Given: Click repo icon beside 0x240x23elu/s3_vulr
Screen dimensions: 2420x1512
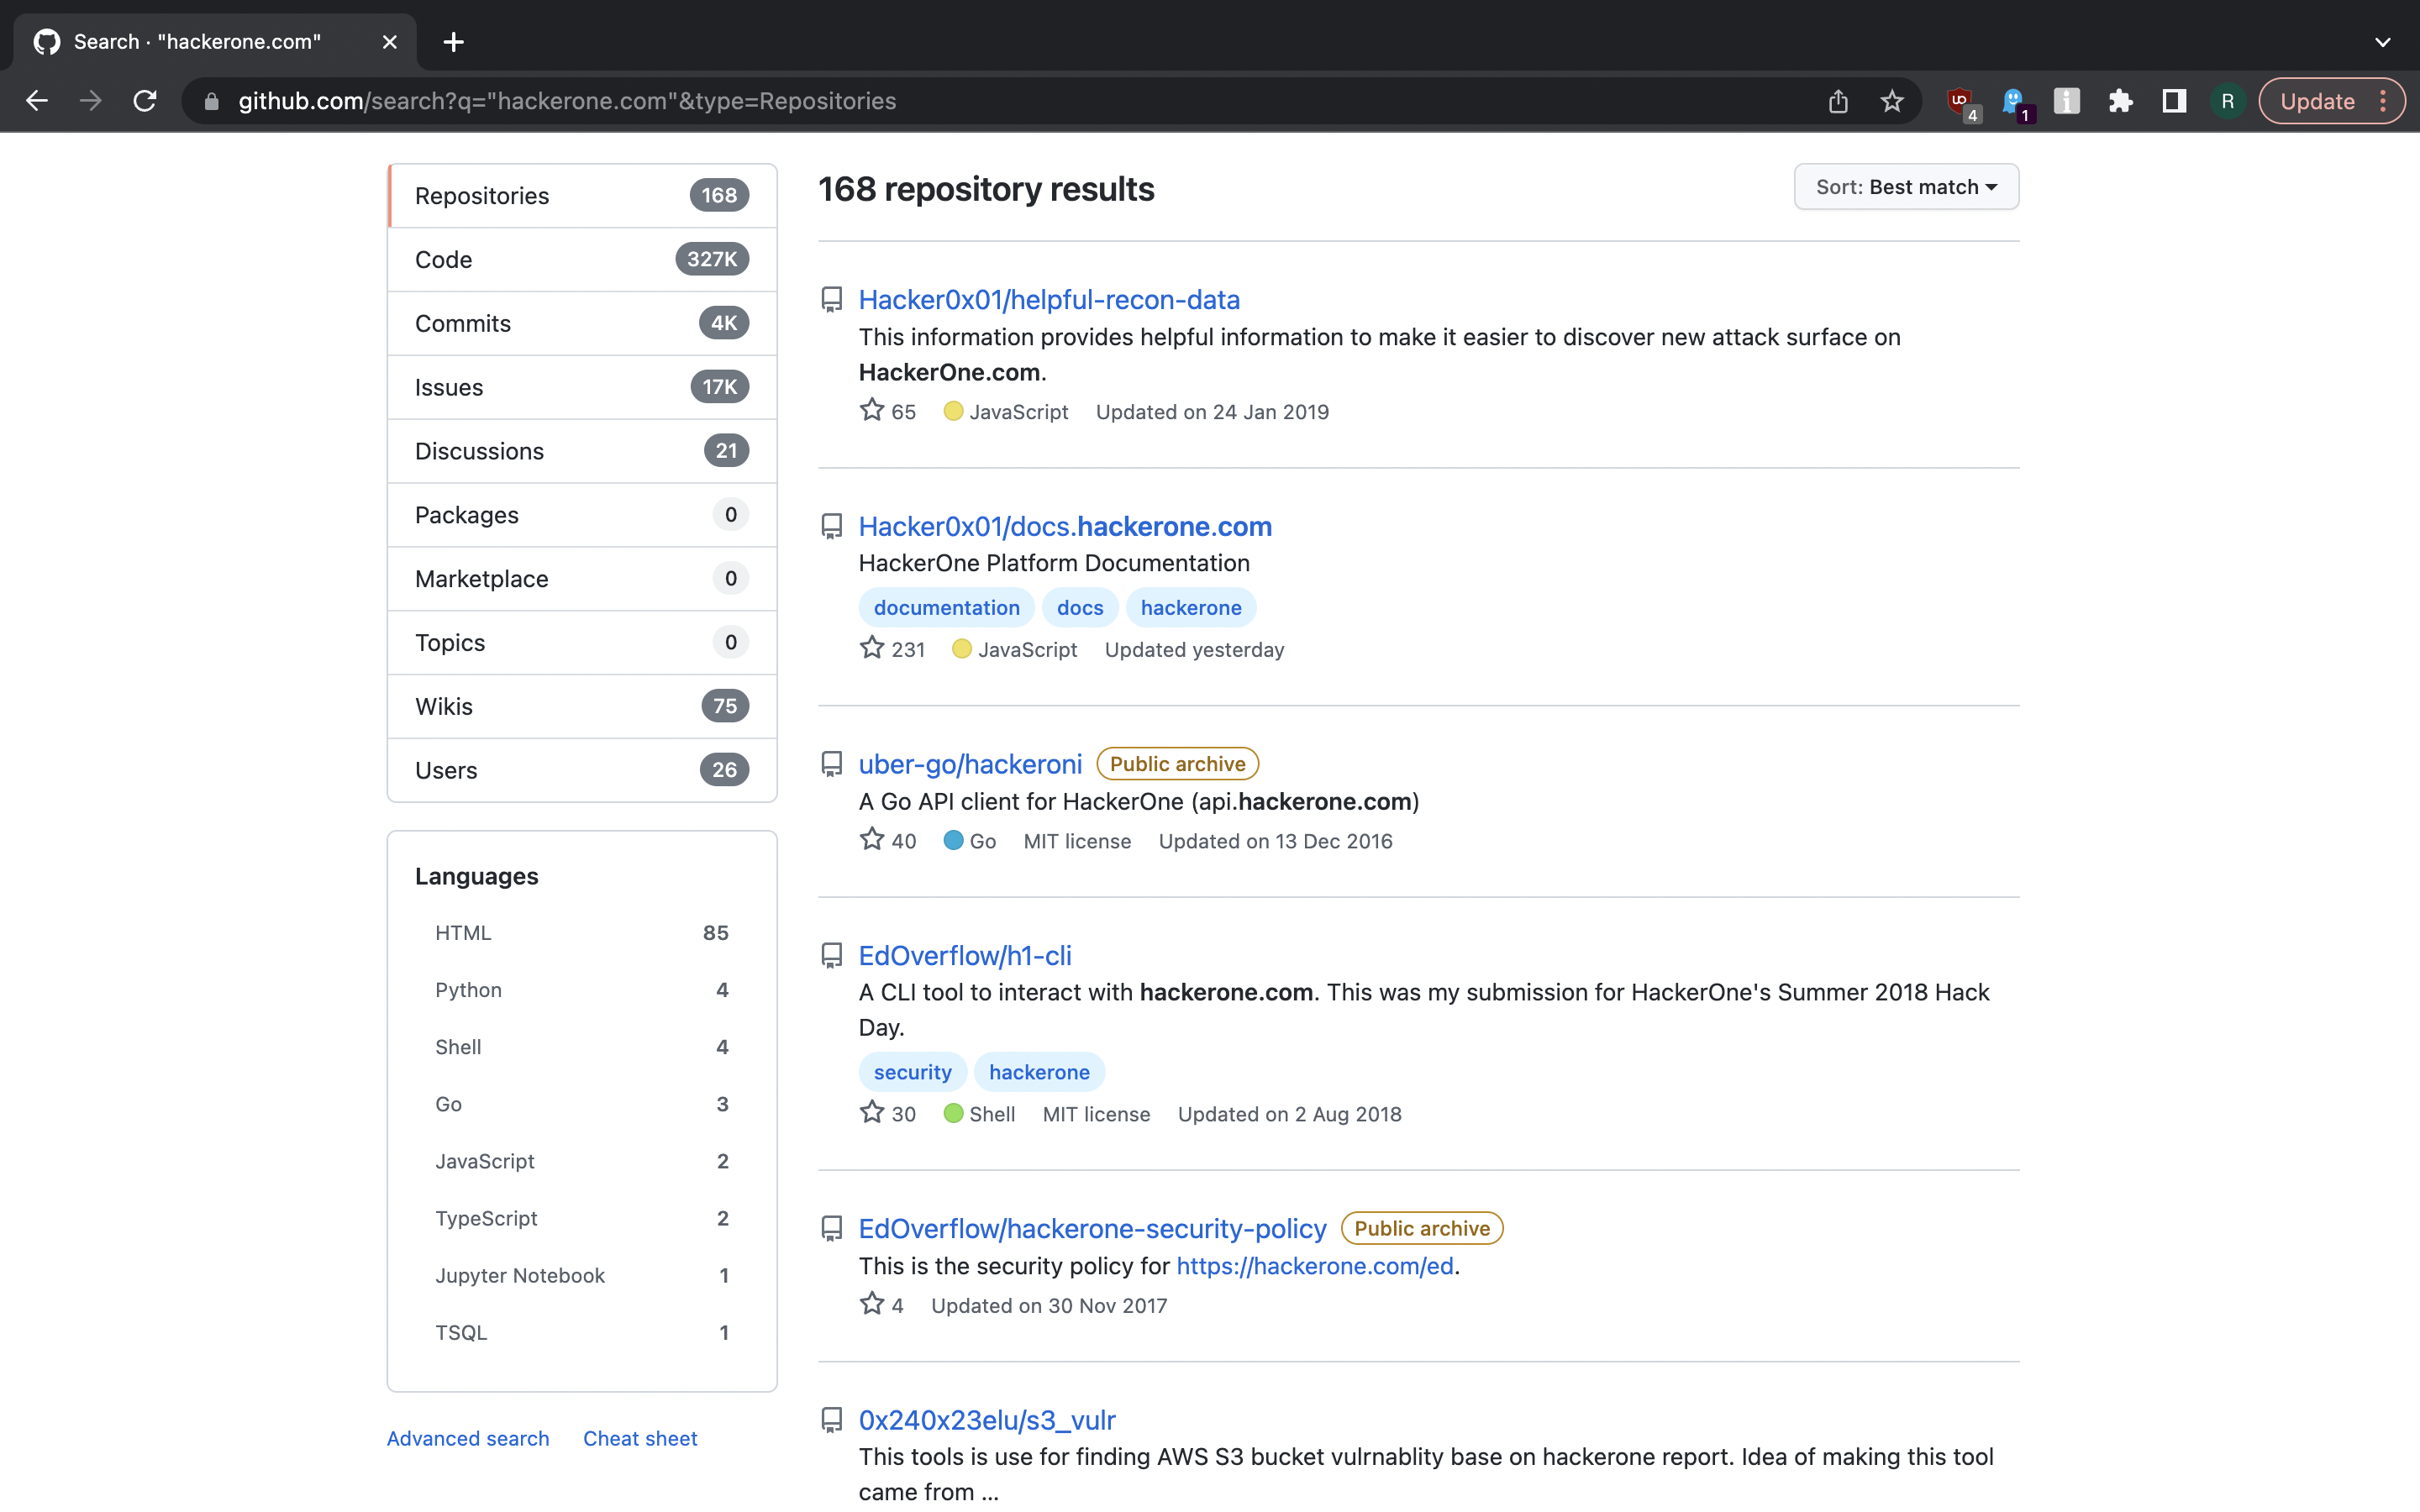Looking at the screenshot, I should click(x=831, y=1421).
